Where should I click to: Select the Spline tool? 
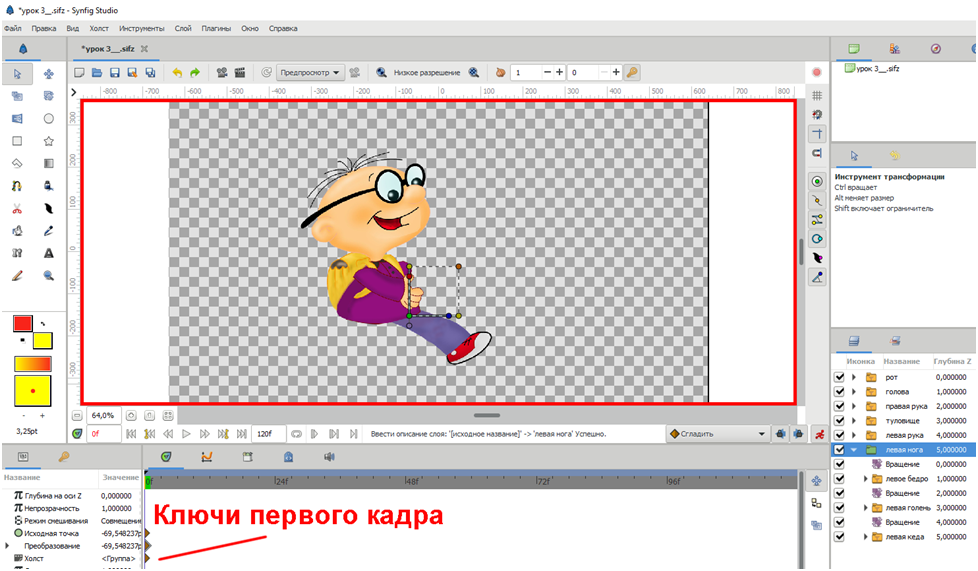coord(17,186)
